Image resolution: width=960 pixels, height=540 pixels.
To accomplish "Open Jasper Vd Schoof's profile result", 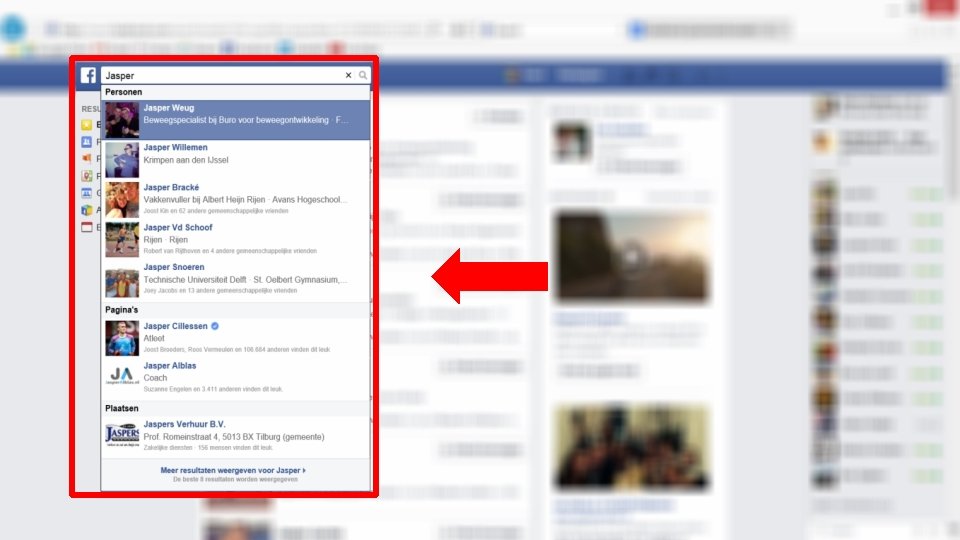I will pyautogui.click(x=236, y=239).
